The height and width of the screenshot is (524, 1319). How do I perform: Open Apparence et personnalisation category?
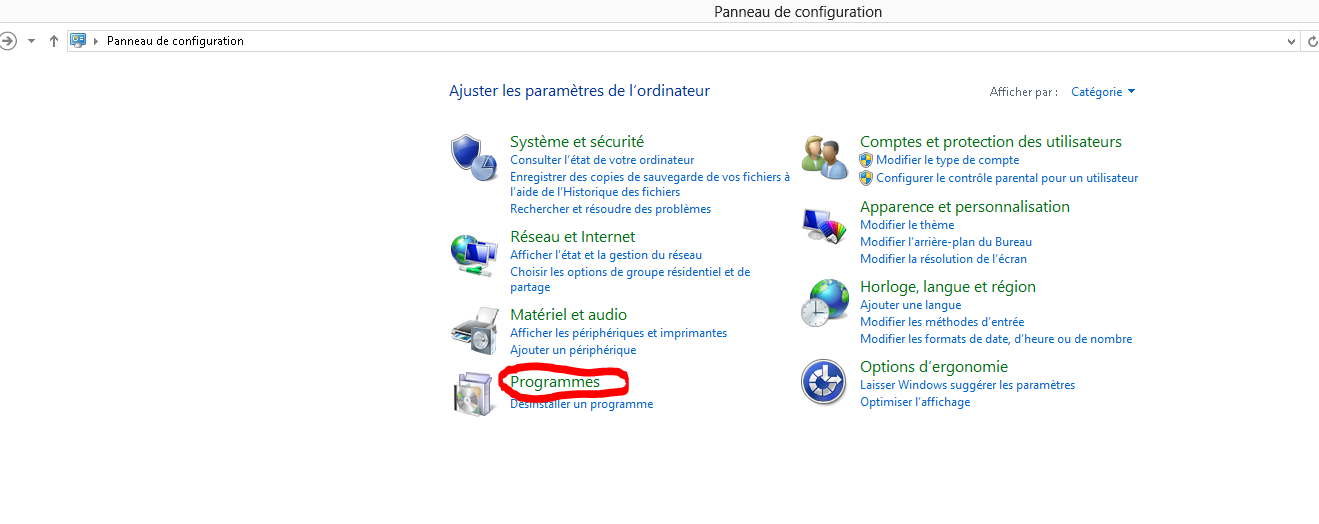[x=965, y=207]
